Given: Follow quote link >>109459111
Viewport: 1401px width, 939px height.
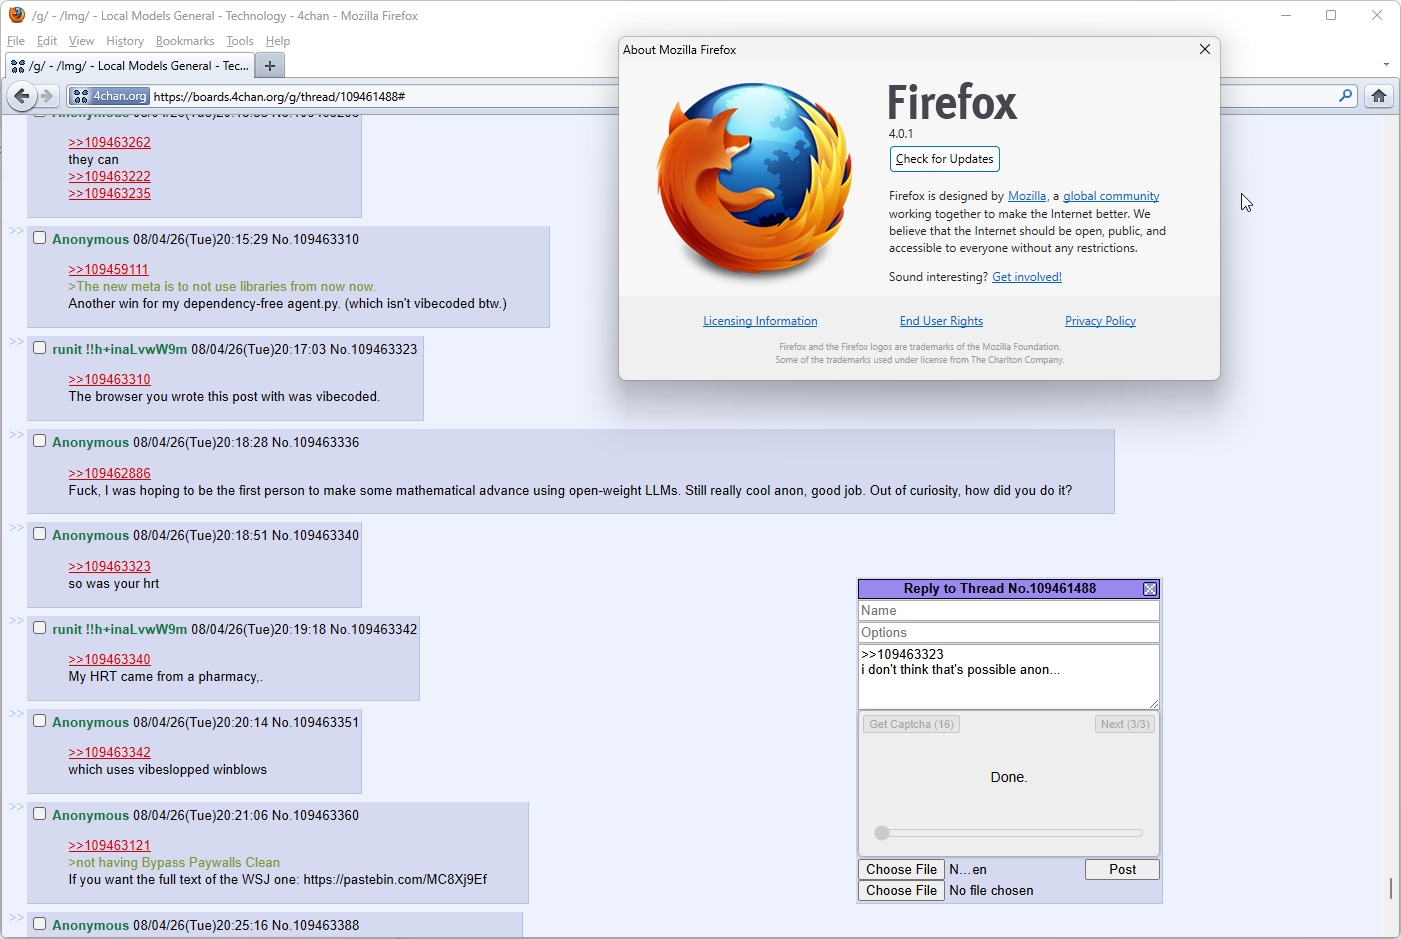Looking at the screenshot, I should tap(108, 270).
